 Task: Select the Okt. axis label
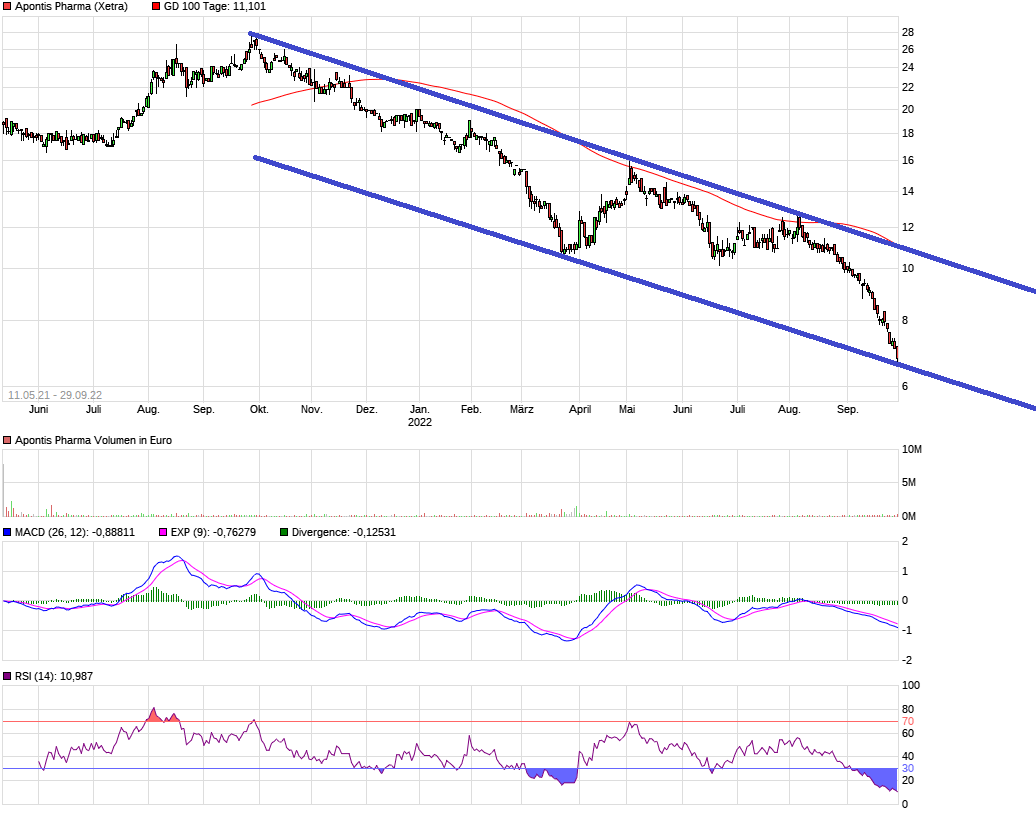click(258, 409)
